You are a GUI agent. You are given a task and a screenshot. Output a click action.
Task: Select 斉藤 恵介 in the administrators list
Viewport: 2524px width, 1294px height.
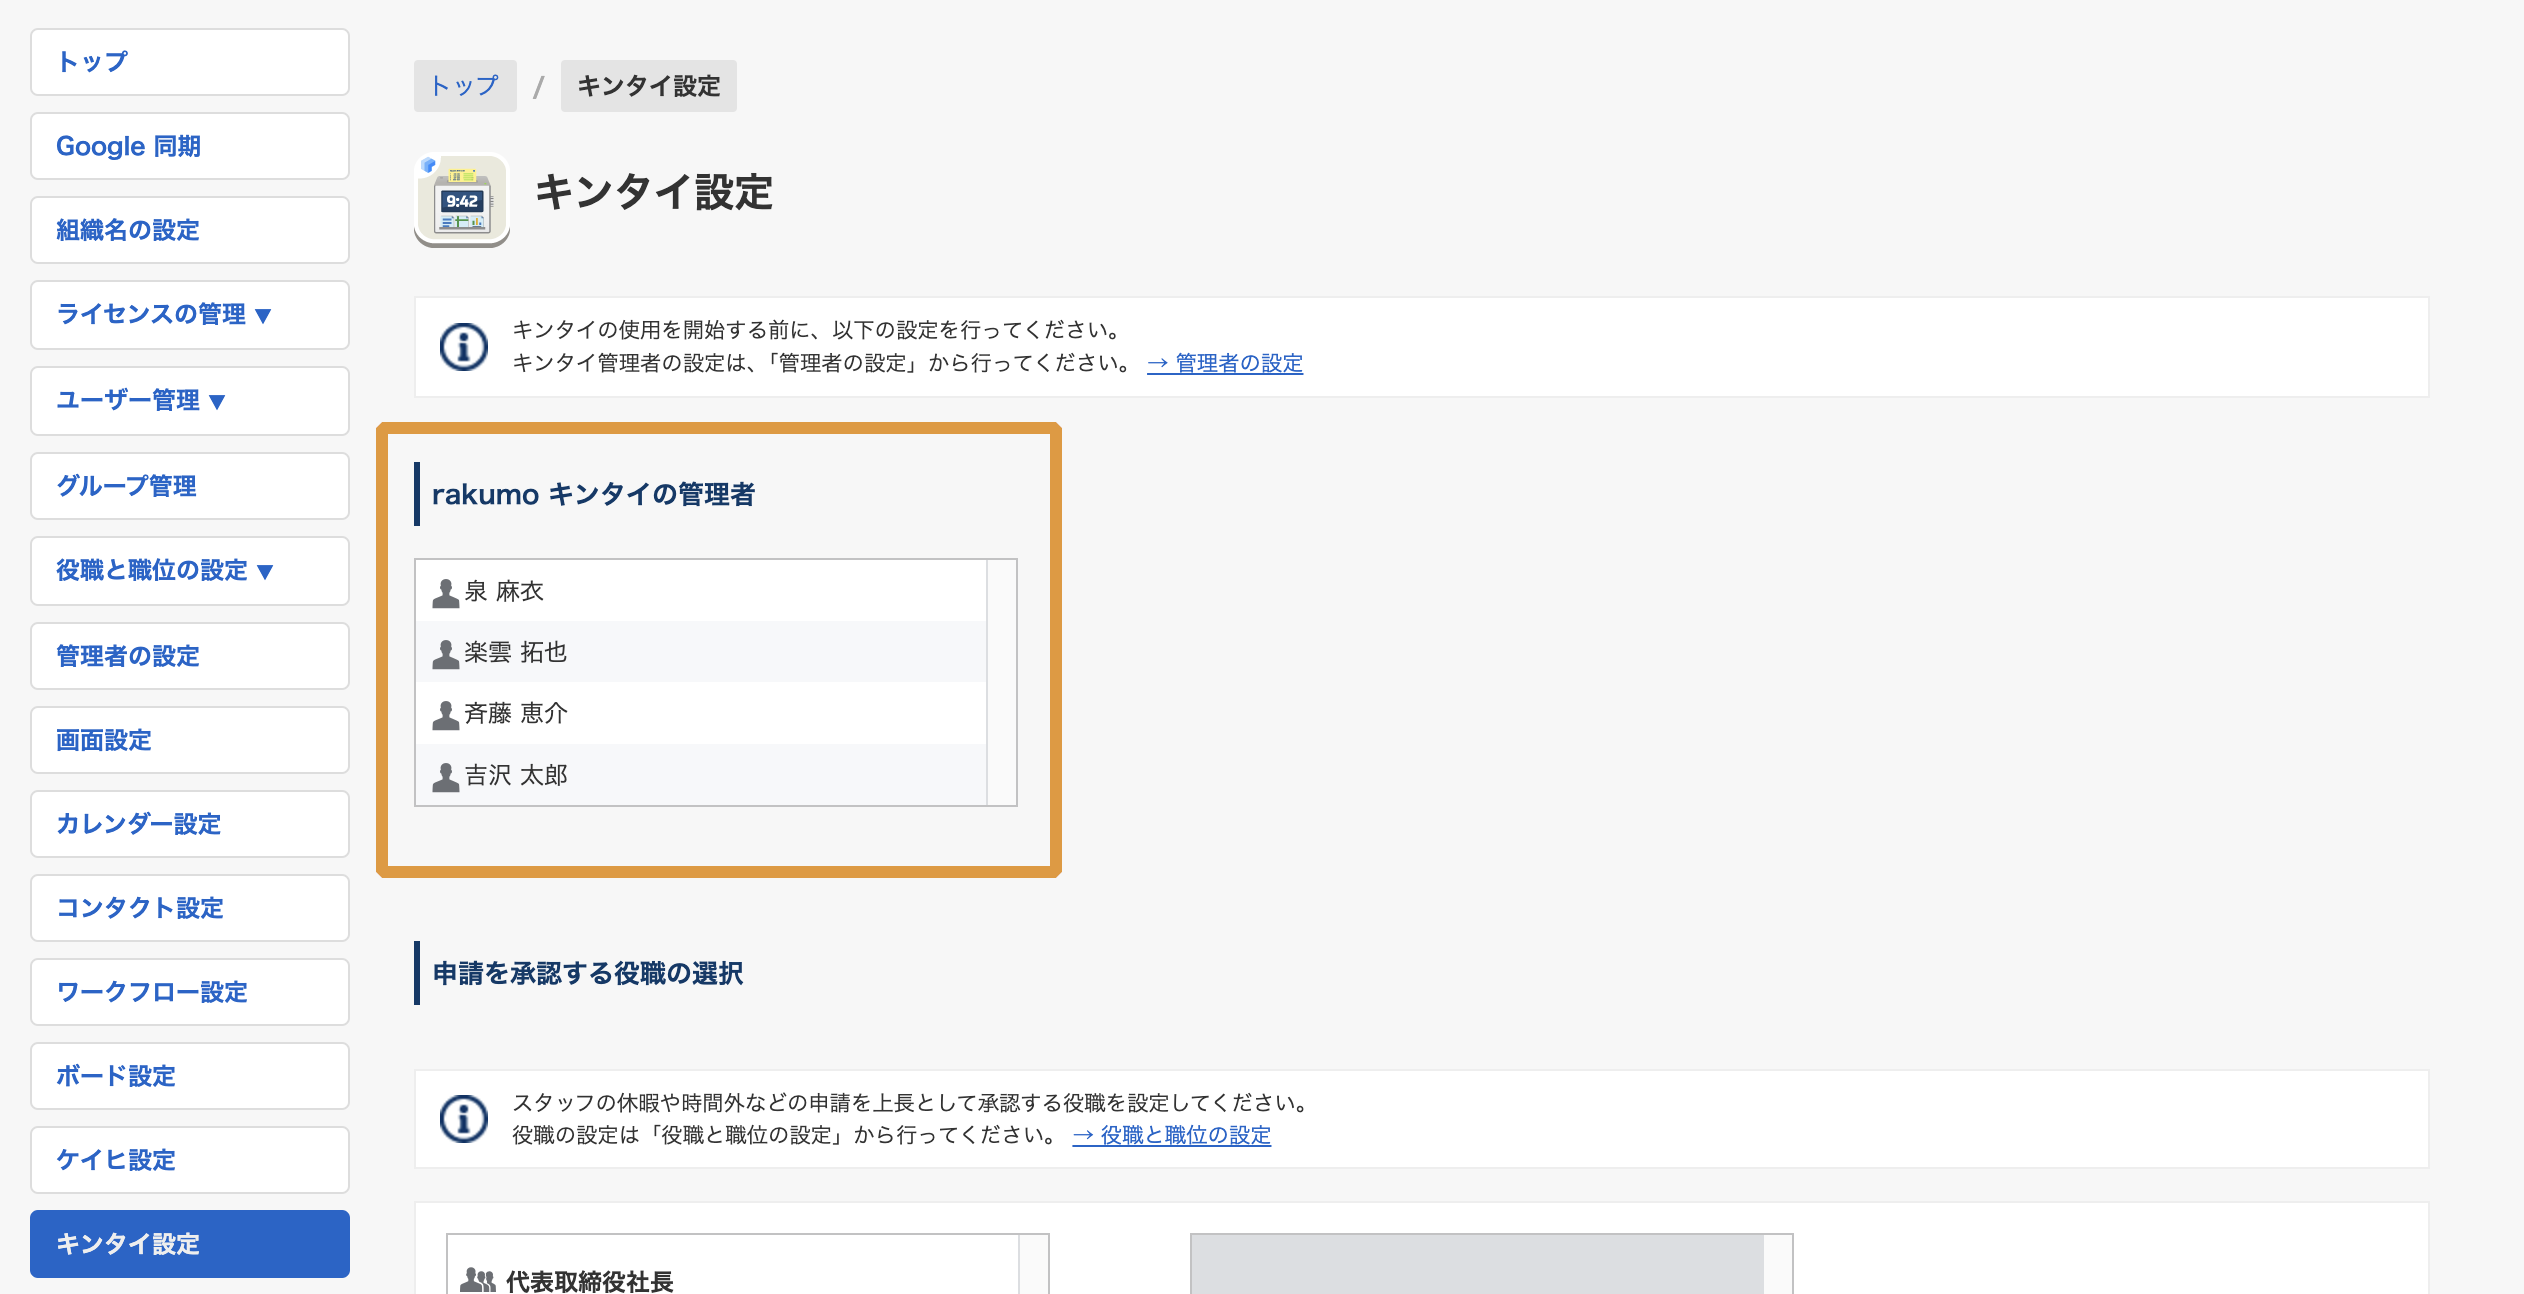(701, 713)
